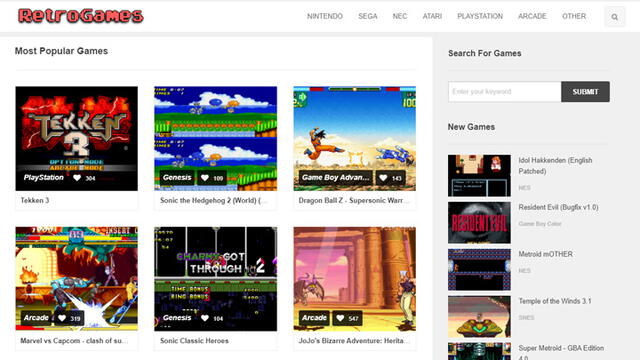Click heart icon on Dragon Ball Z card

[x=383, y=178]
